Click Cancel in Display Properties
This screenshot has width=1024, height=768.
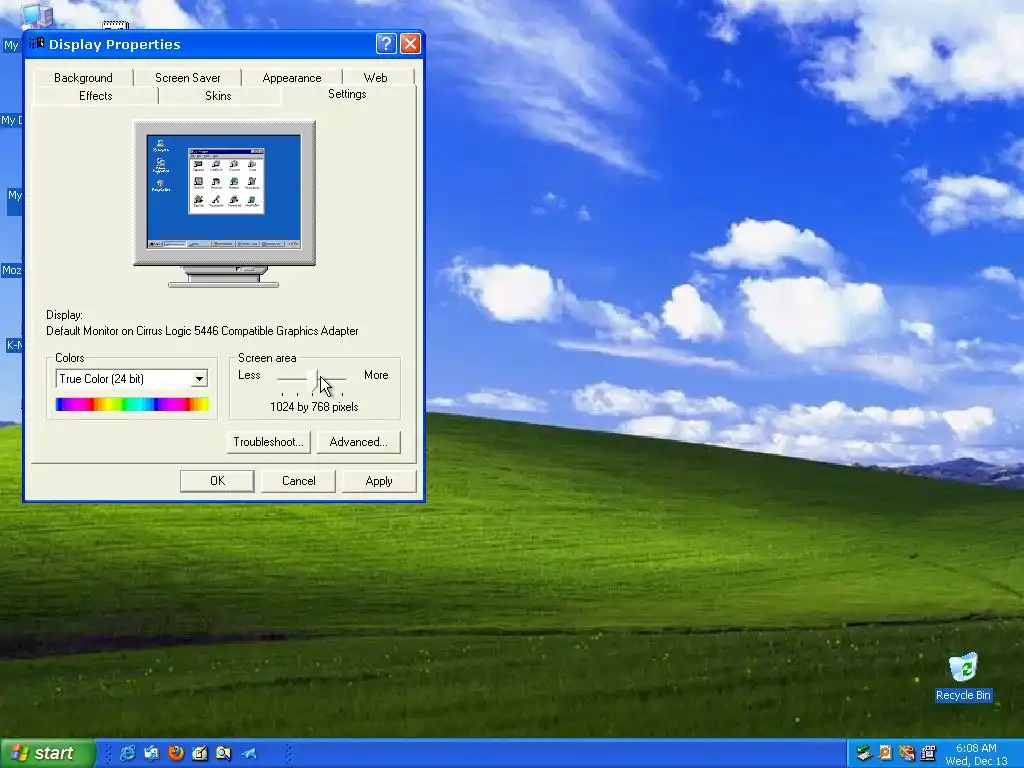click(x=298, y=481)
